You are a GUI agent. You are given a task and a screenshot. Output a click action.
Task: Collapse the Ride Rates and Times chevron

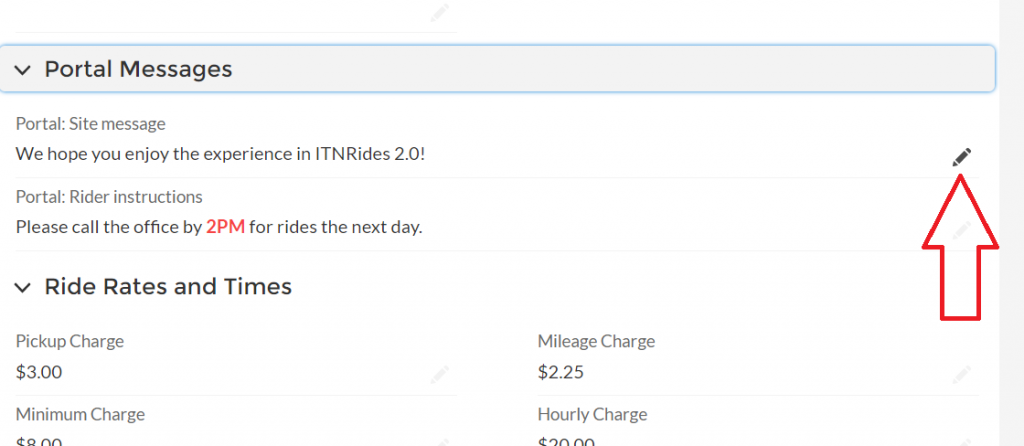pos(23,288)
